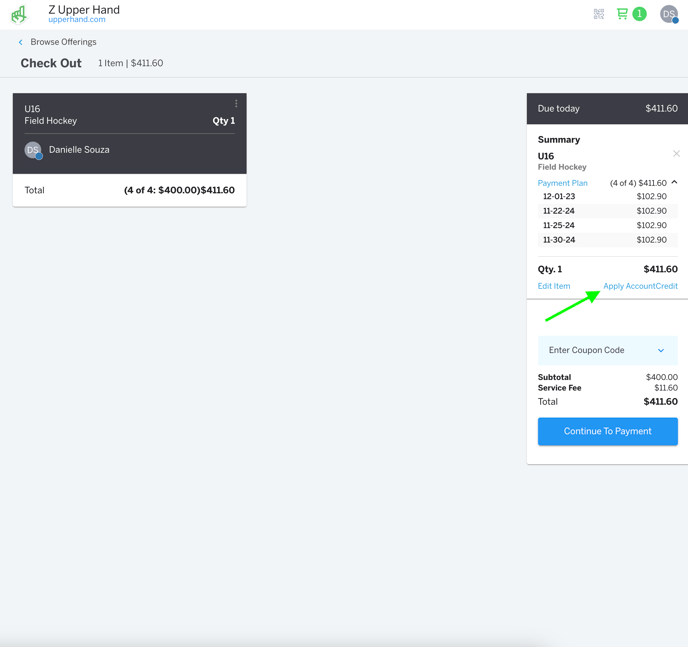Image resolution: width=688 pixels, height=647 pixels.
Task: Click the Due today summary header
Action: point(607,108)
